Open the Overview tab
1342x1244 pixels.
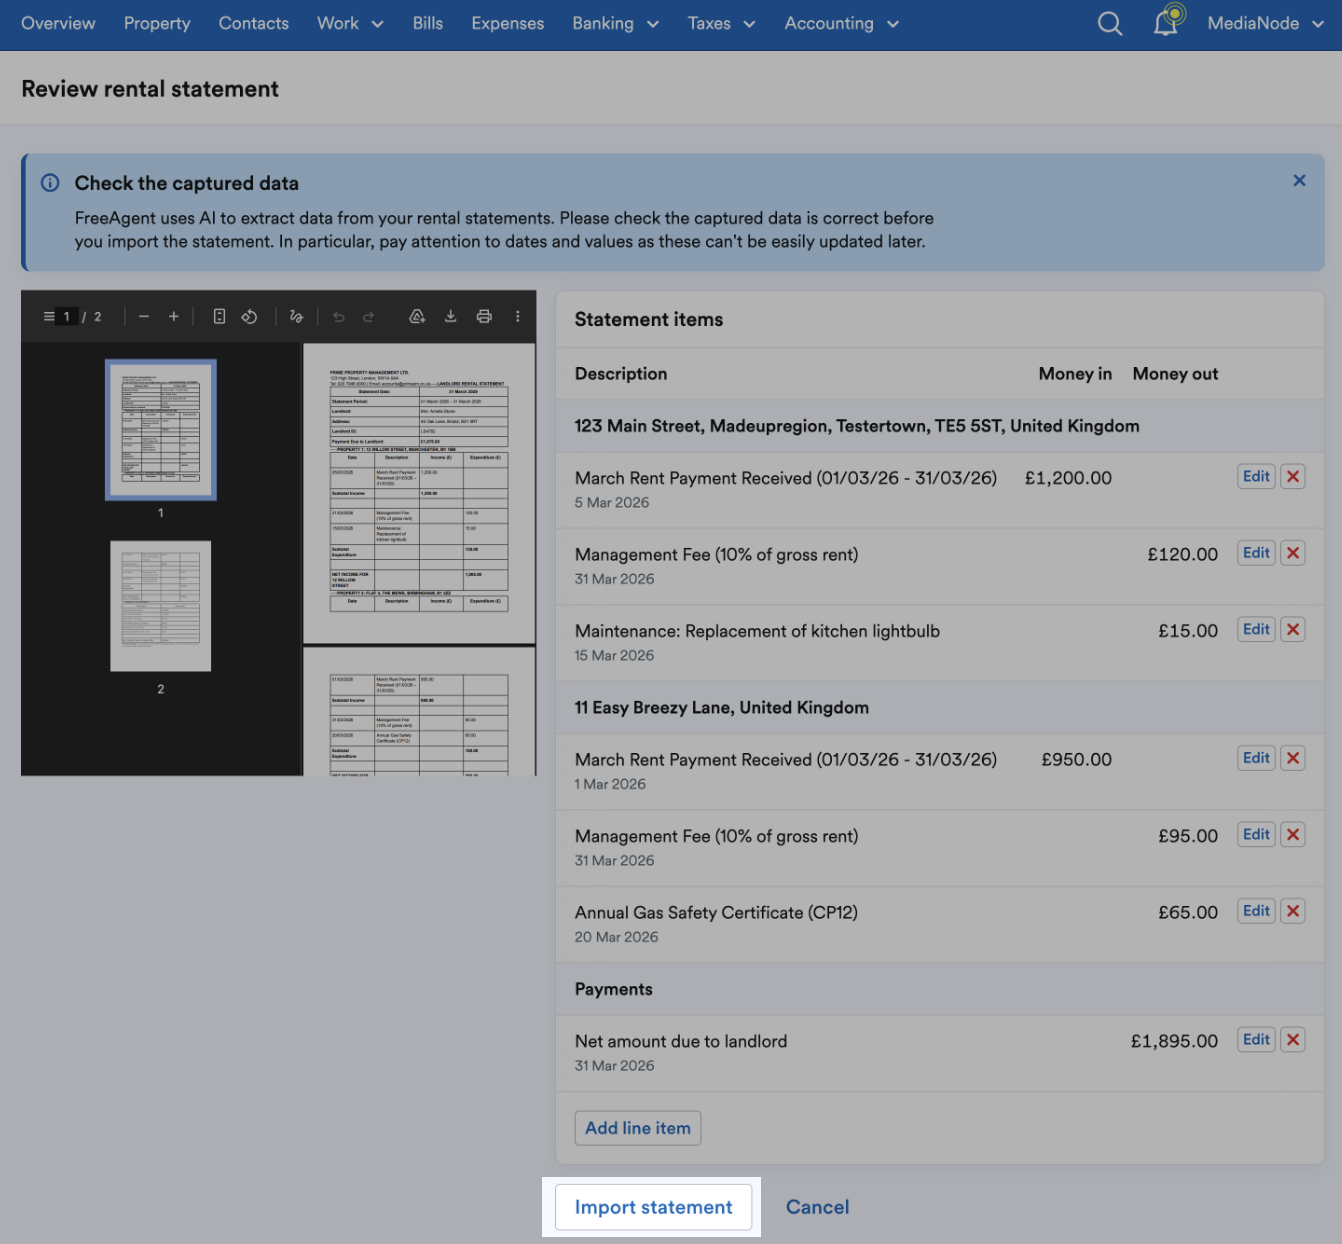[x=58, y=23]
